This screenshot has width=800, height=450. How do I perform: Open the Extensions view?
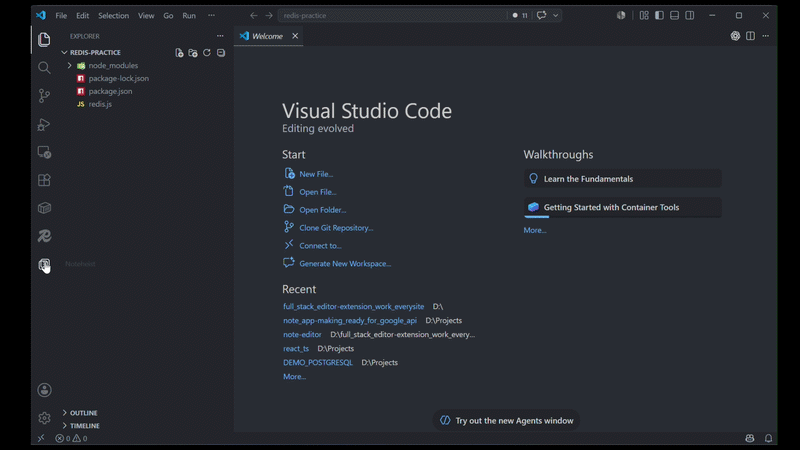tap(44, 180)
